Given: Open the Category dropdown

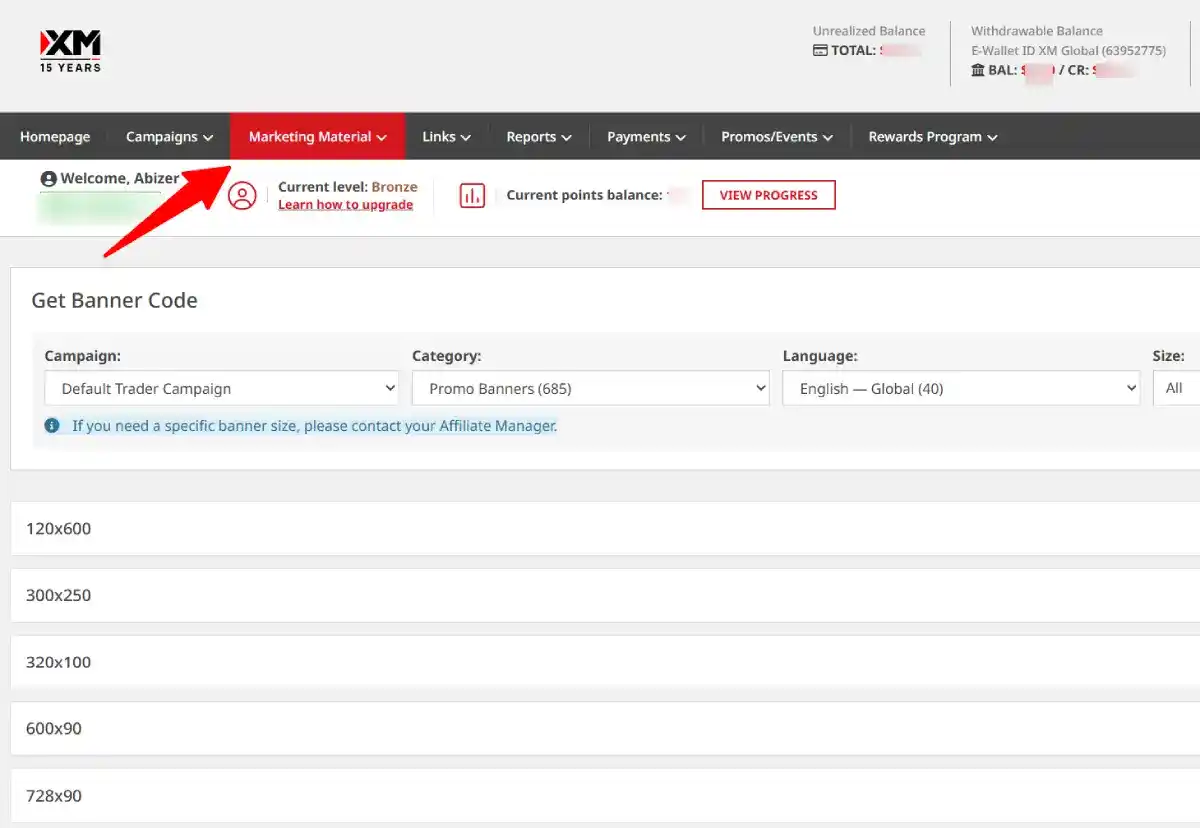Looking at the screenshot, I should pyautogui.click(x=590, y=388).
